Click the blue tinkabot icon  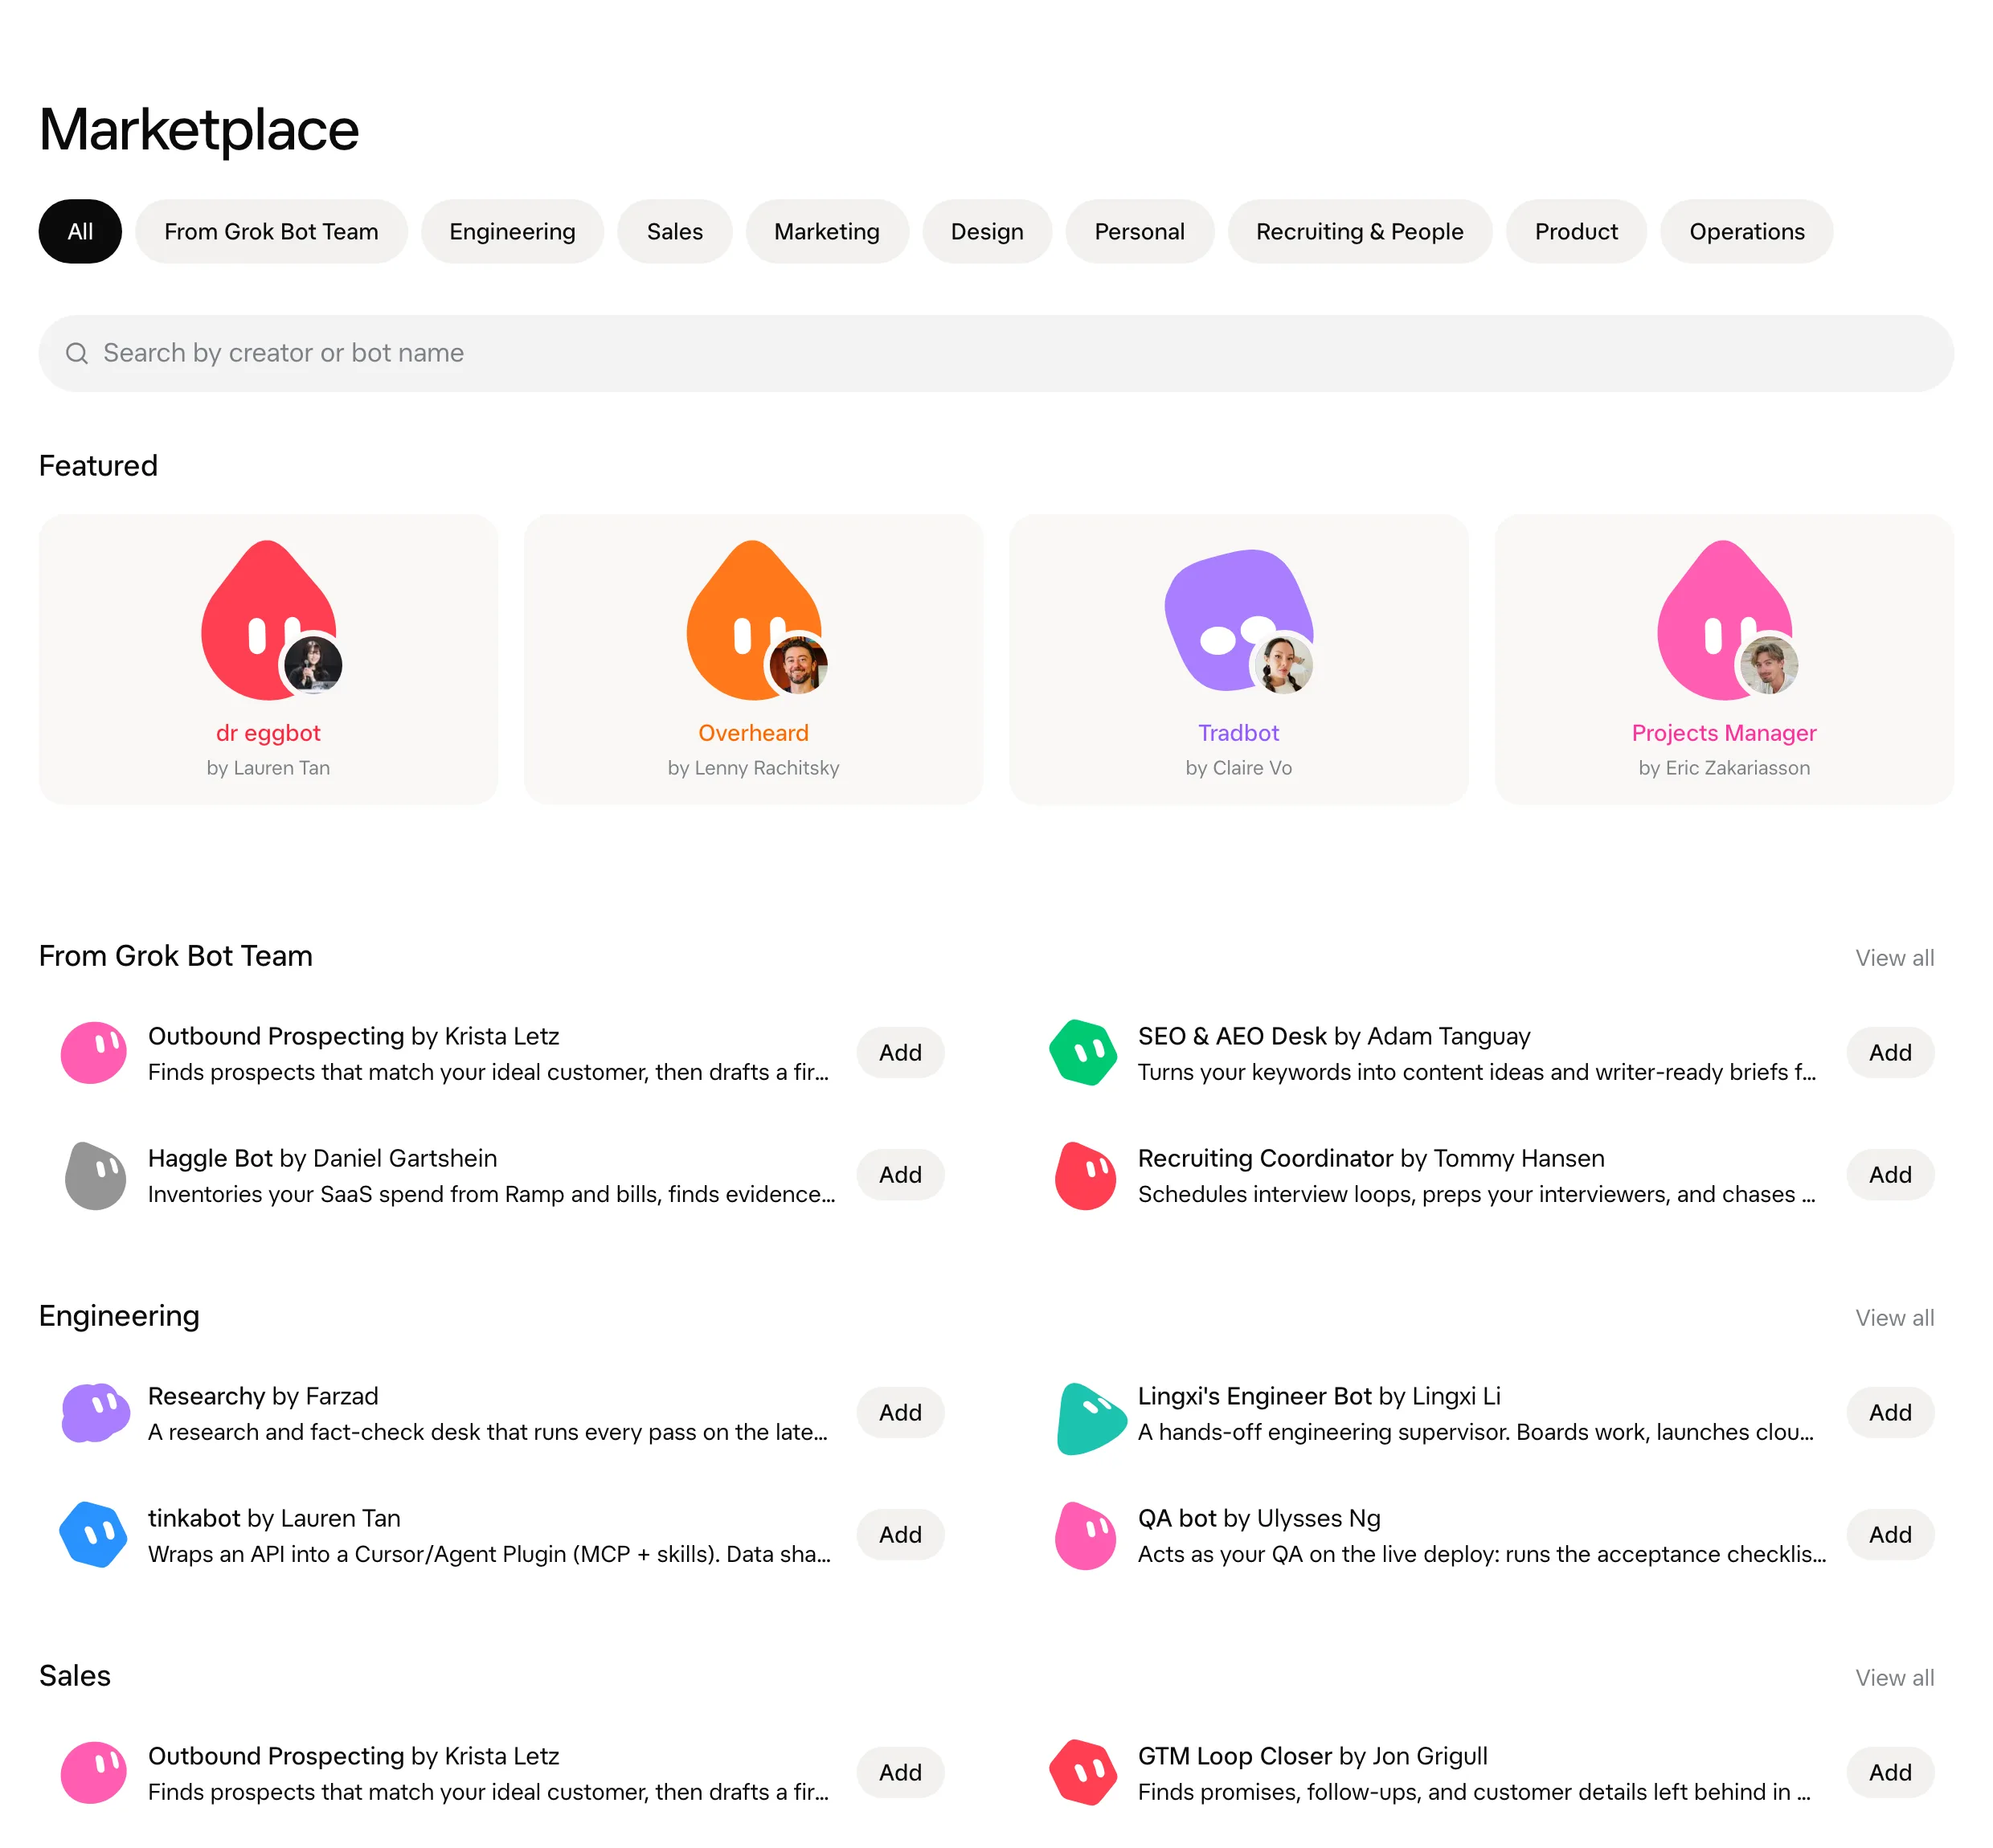coord(93,1534)
